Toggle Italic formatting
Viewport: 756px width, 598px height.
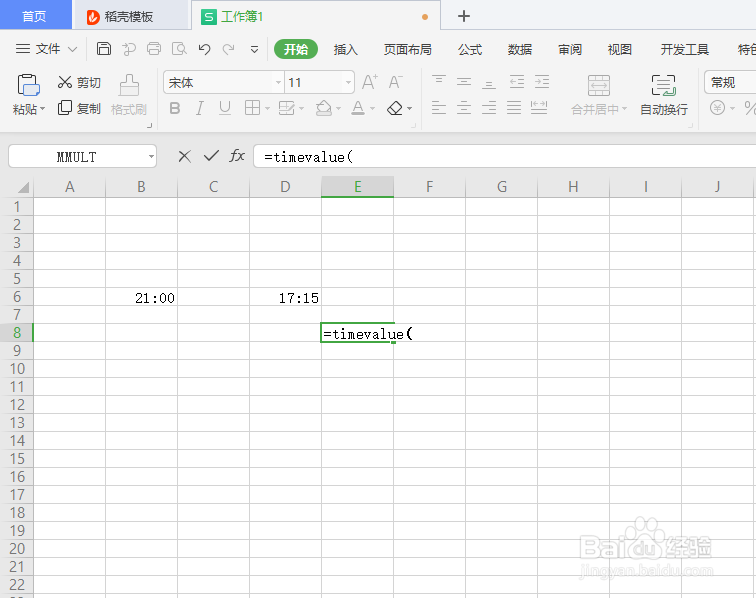[200, 108]
